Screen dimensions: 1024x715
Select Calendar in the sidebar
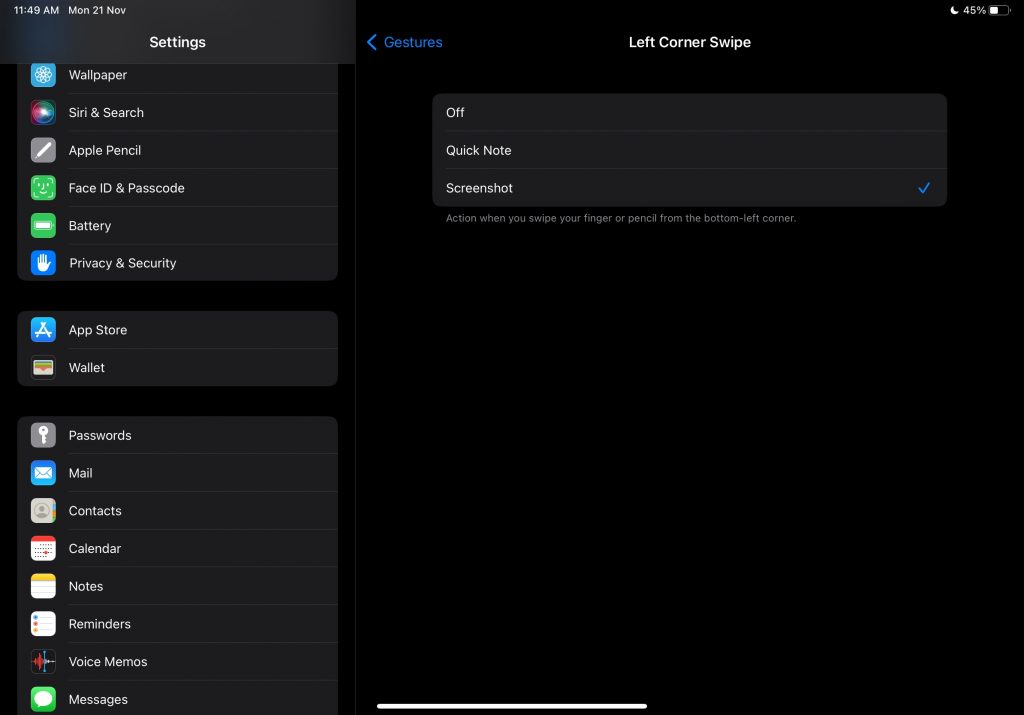[178, 549]
